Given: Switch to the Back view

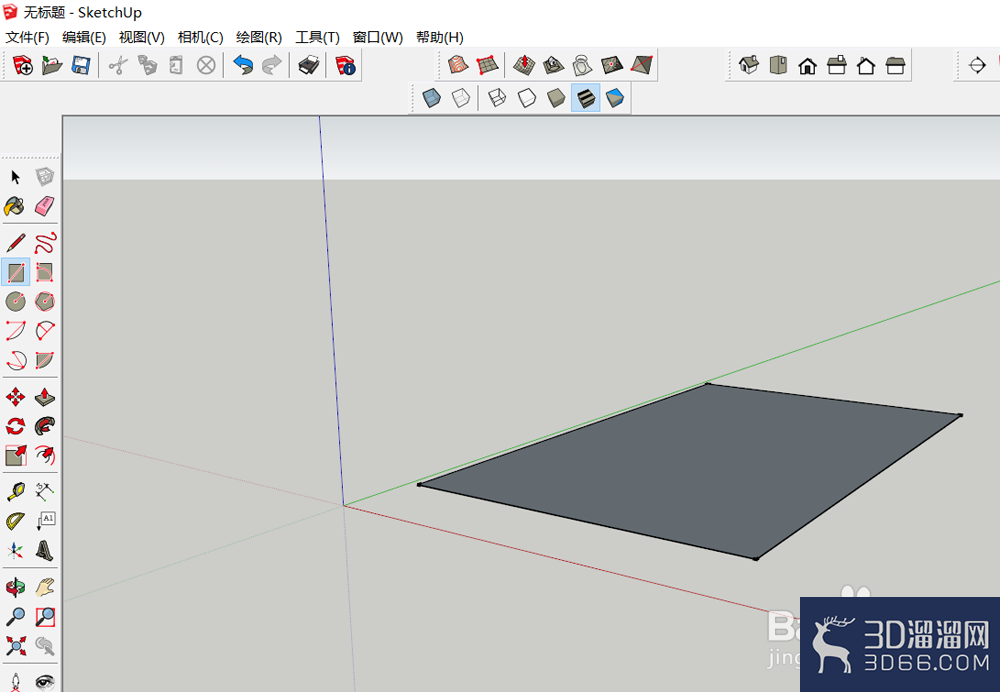Looking at the screenshot, I should pos(866,65).
